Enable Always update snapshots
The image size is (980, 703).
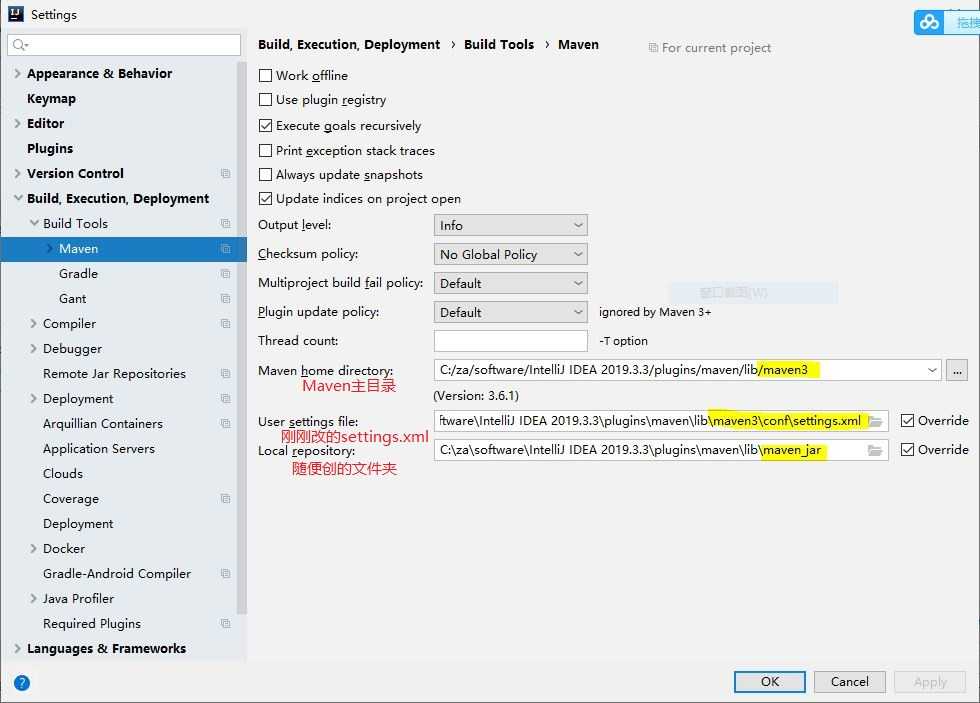tap(266, 174)
